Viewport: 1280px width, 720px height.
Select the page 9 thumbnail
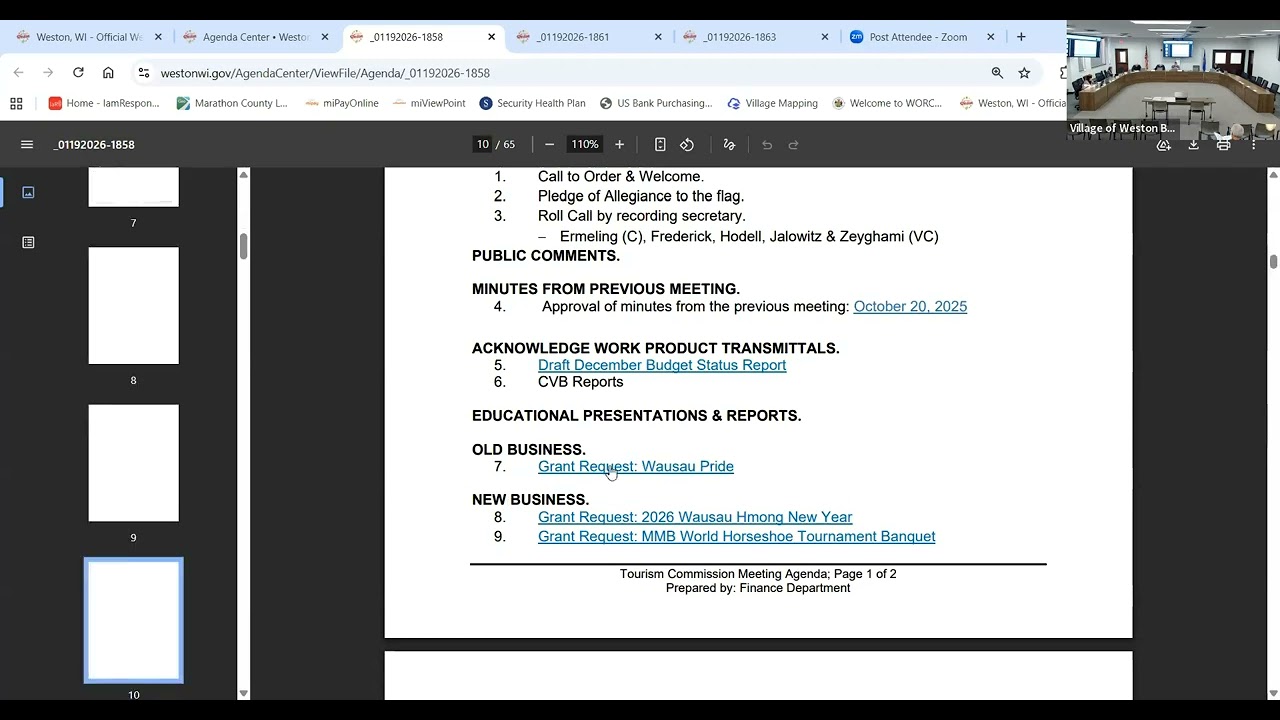(133, 463)
